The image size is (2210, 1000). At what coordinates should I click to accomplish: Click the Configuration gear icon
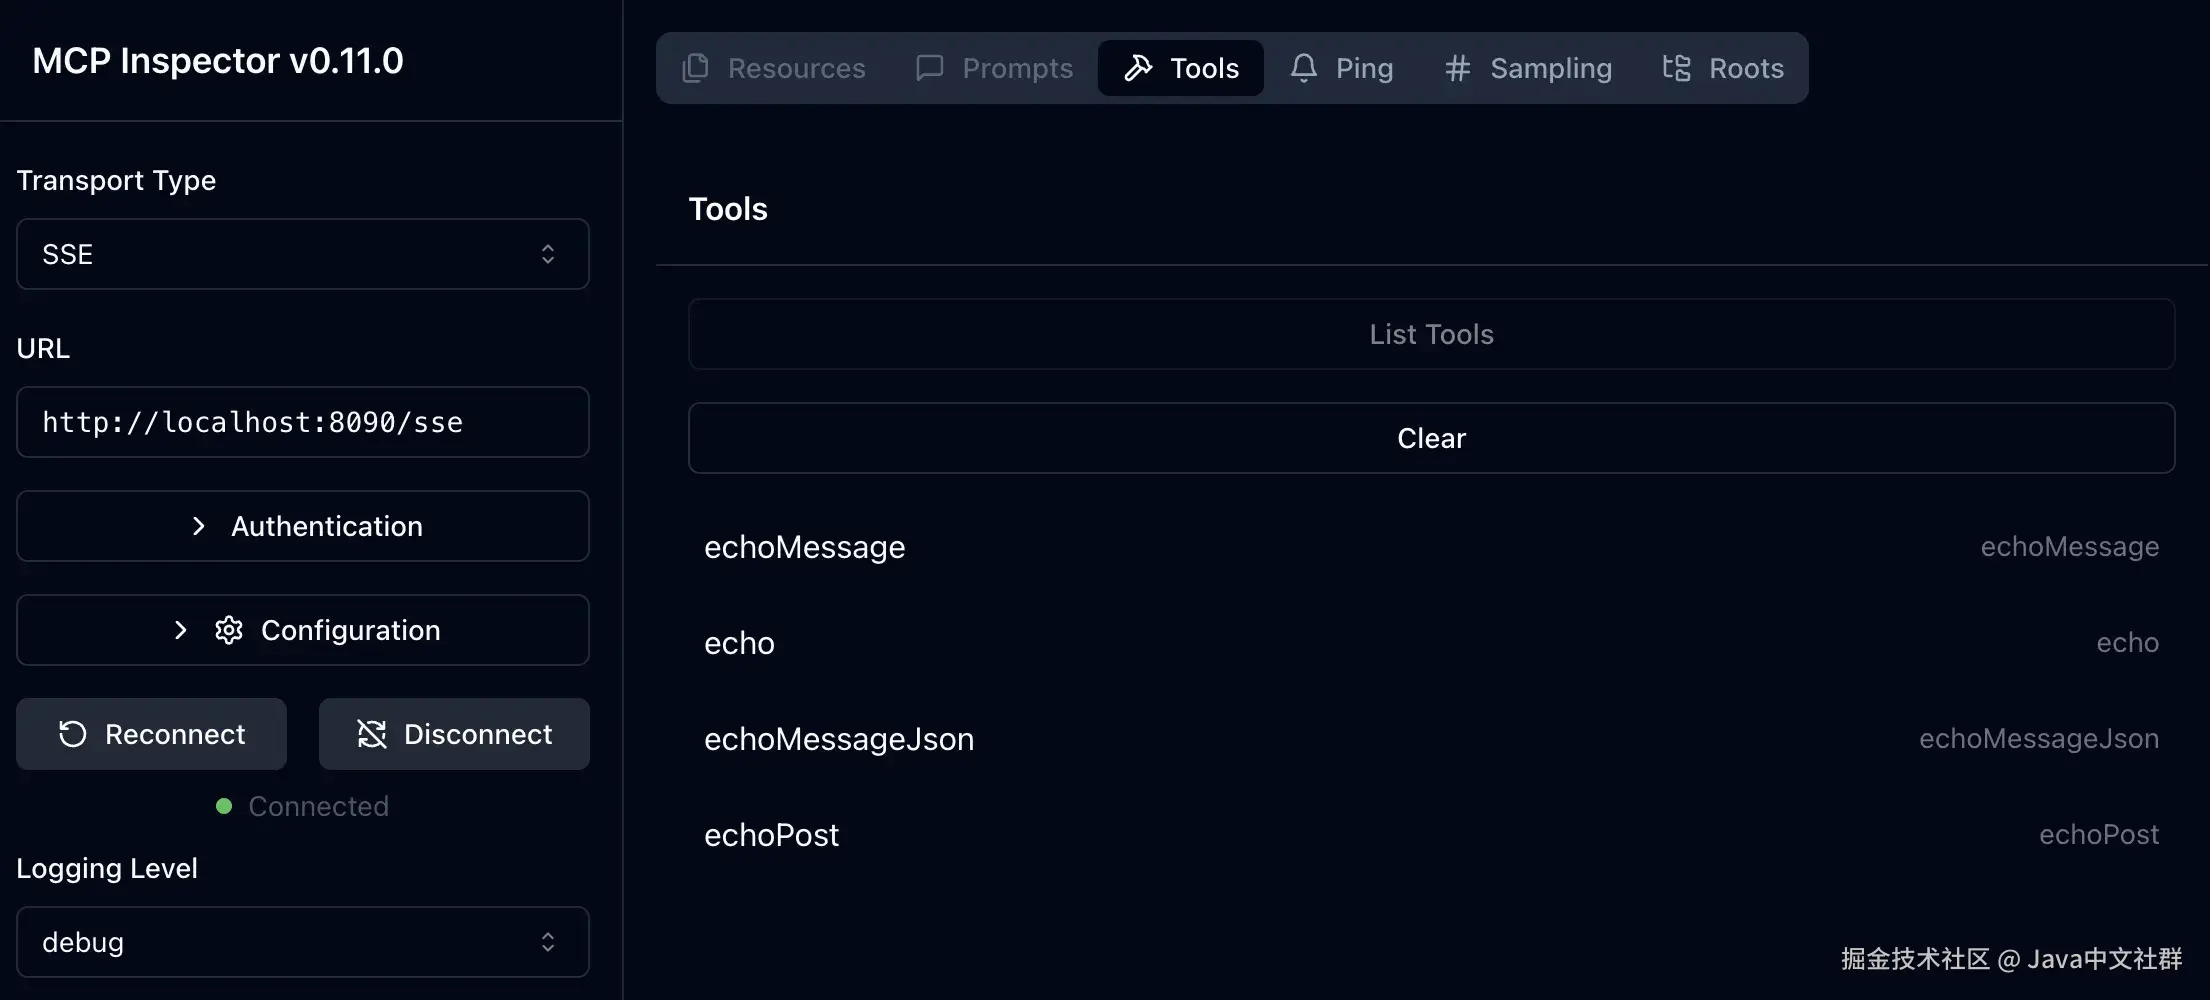pos(229,630)
